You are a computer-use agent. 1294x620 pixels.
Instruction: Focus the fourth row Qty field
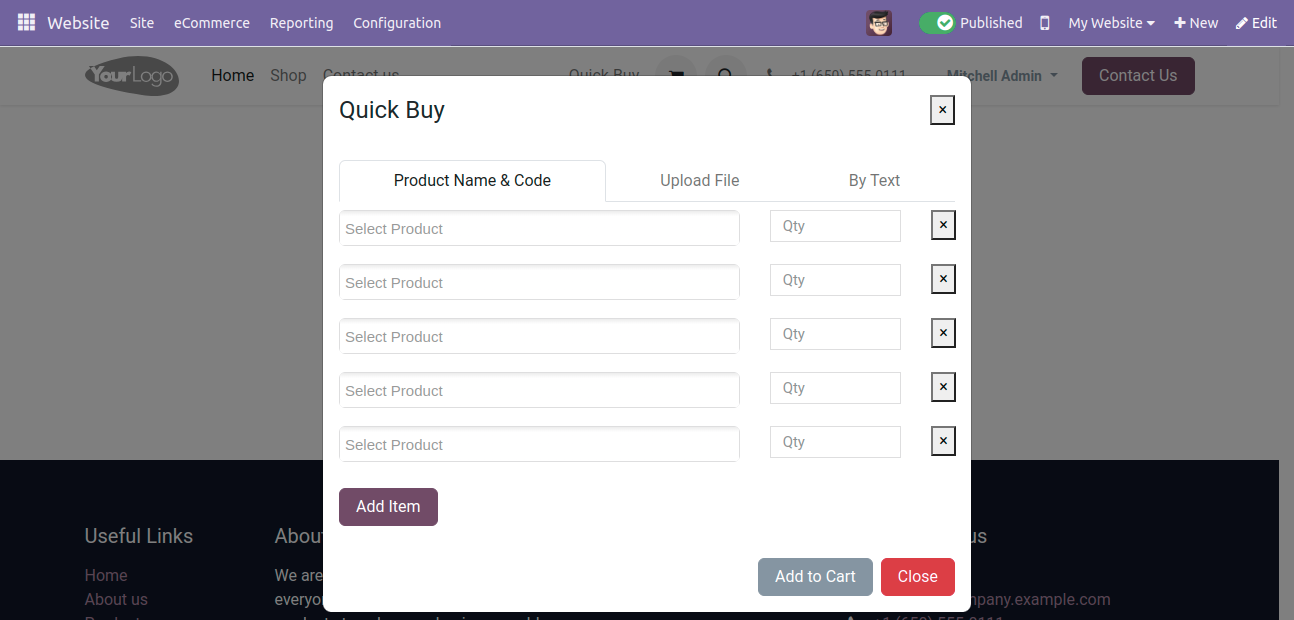[835, 388]
